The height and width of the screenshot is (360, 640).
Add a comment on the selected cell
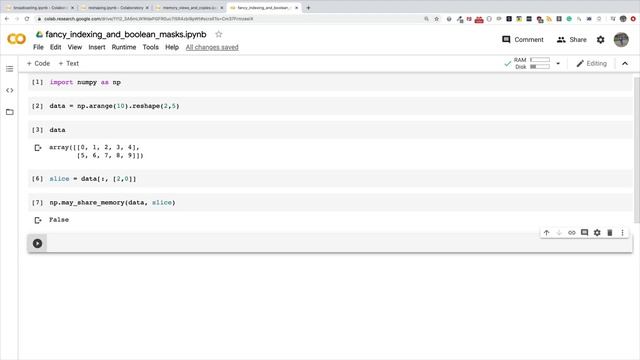(x=584, y=233)
